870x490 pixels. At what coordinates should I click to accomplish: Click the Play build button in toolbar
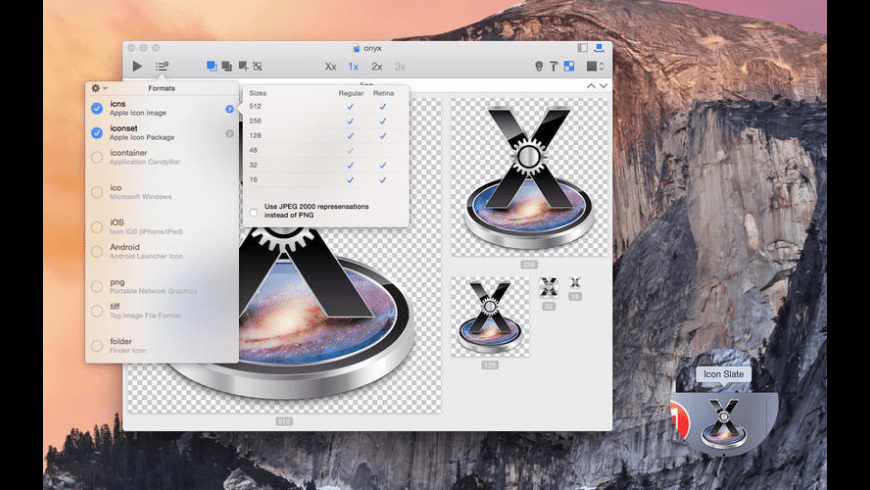click(137, 66)
